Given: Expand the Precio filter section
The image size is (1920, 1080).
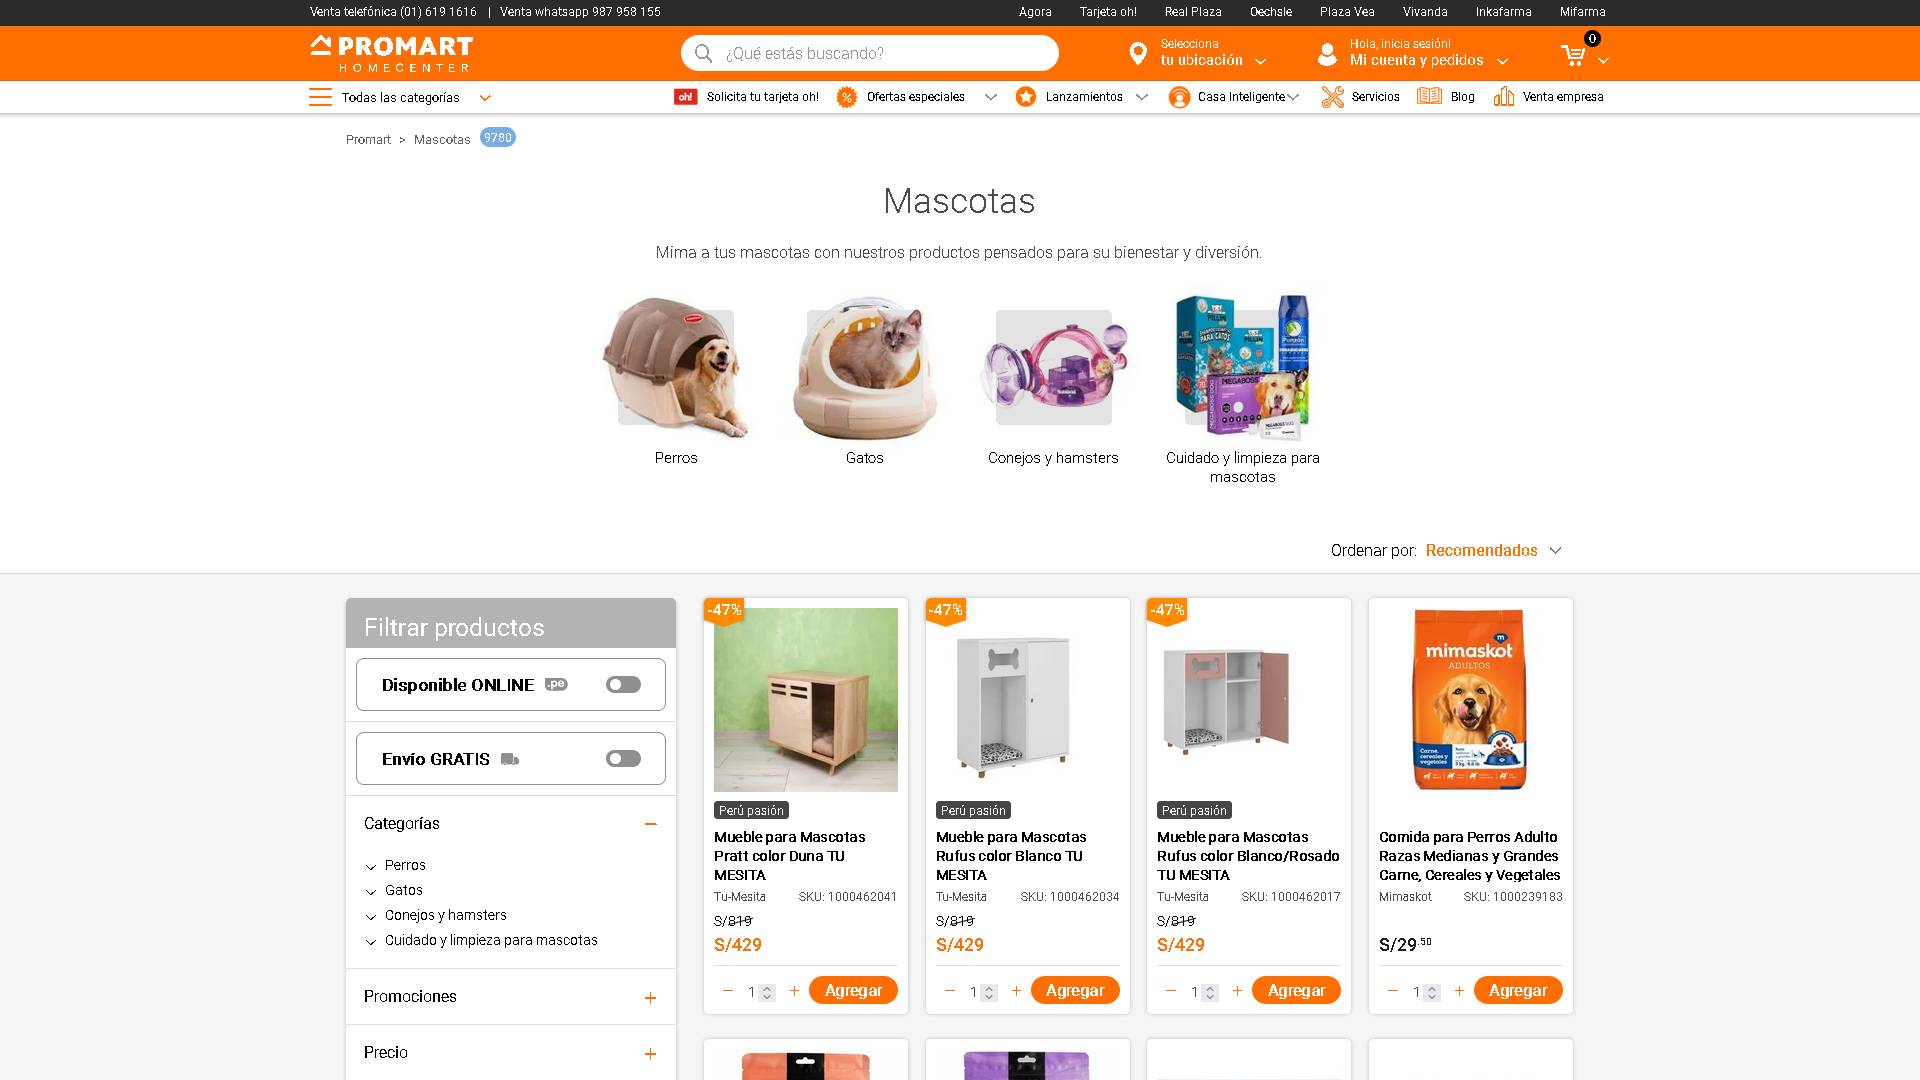Looking at the screenshot, I should (650, 1054).
